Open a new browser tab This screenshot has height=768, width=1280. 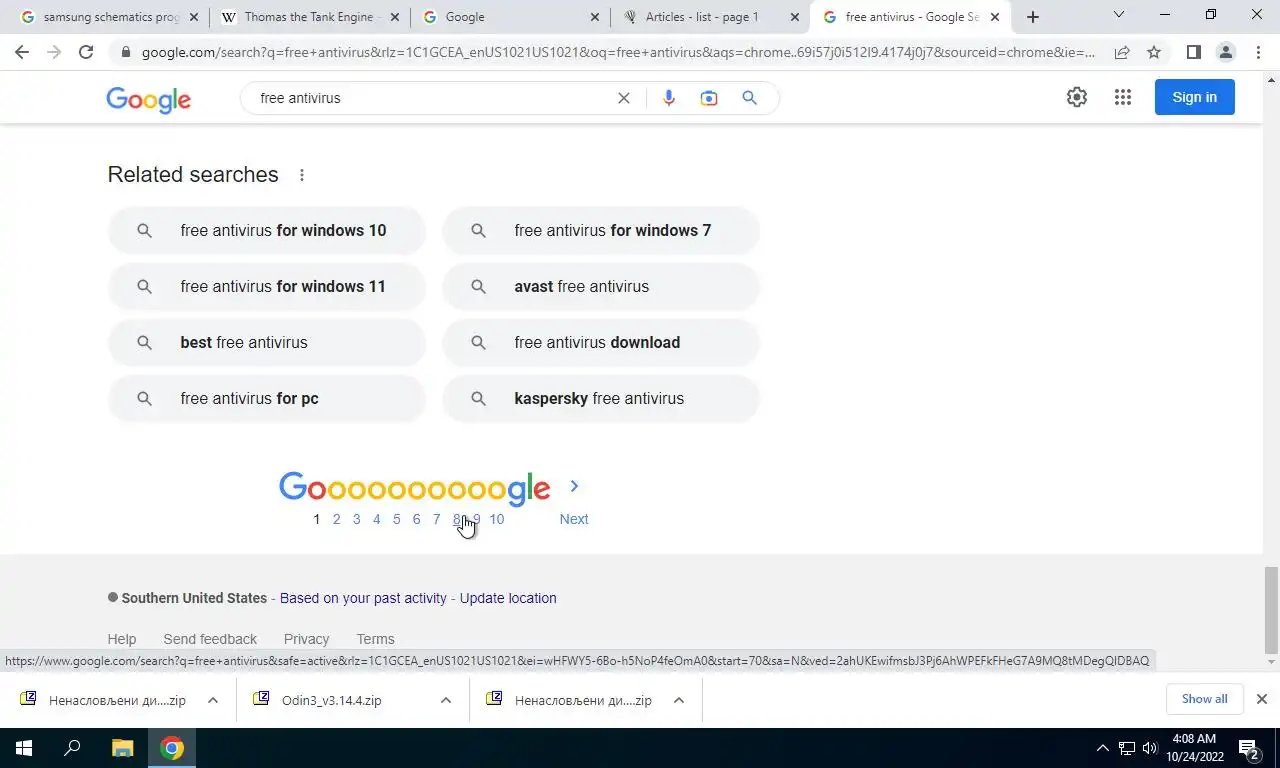1033,17
